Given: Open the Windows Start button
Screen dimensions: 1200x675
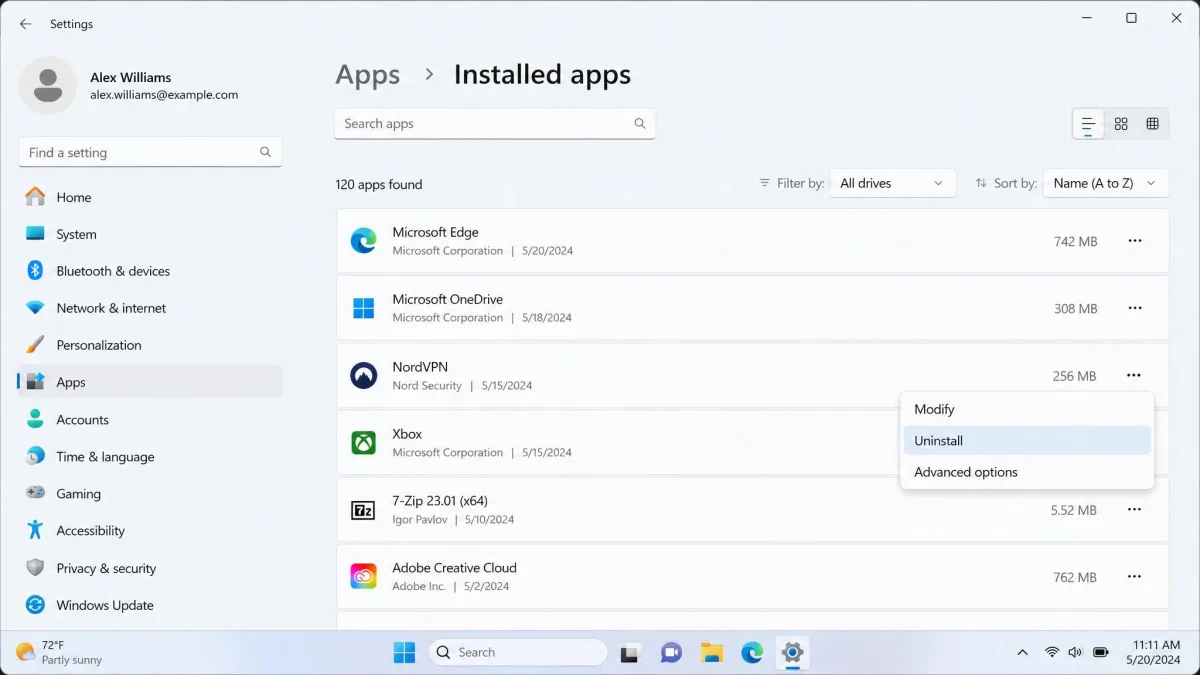Looking at the screenshot, I should (x=404, y=653).
